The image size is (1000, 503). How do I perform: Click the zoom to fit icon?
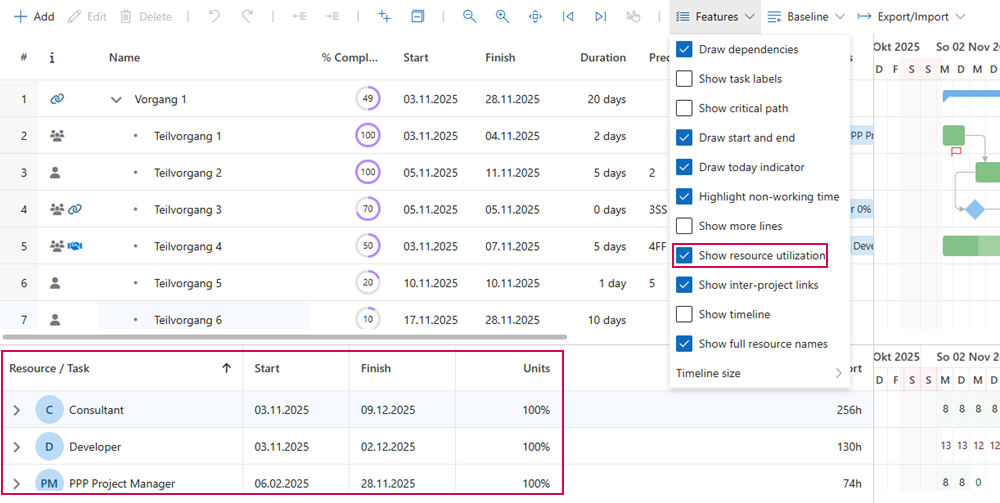535,17
